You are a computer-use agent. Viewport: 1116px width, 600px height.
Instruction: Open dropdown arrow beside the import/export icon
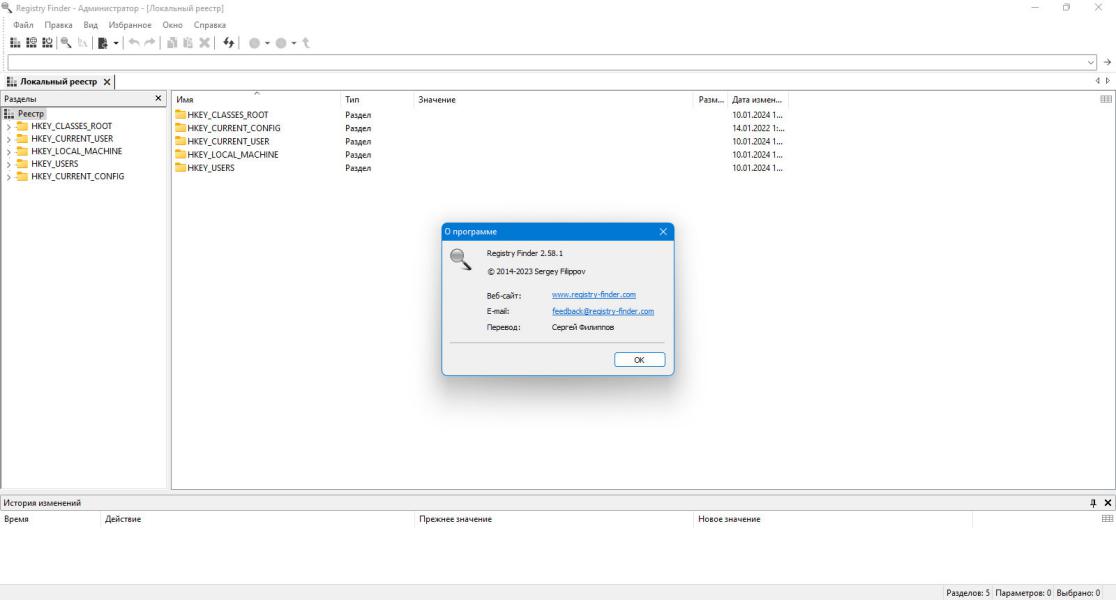pyautogui.click(x=115, y=43)
